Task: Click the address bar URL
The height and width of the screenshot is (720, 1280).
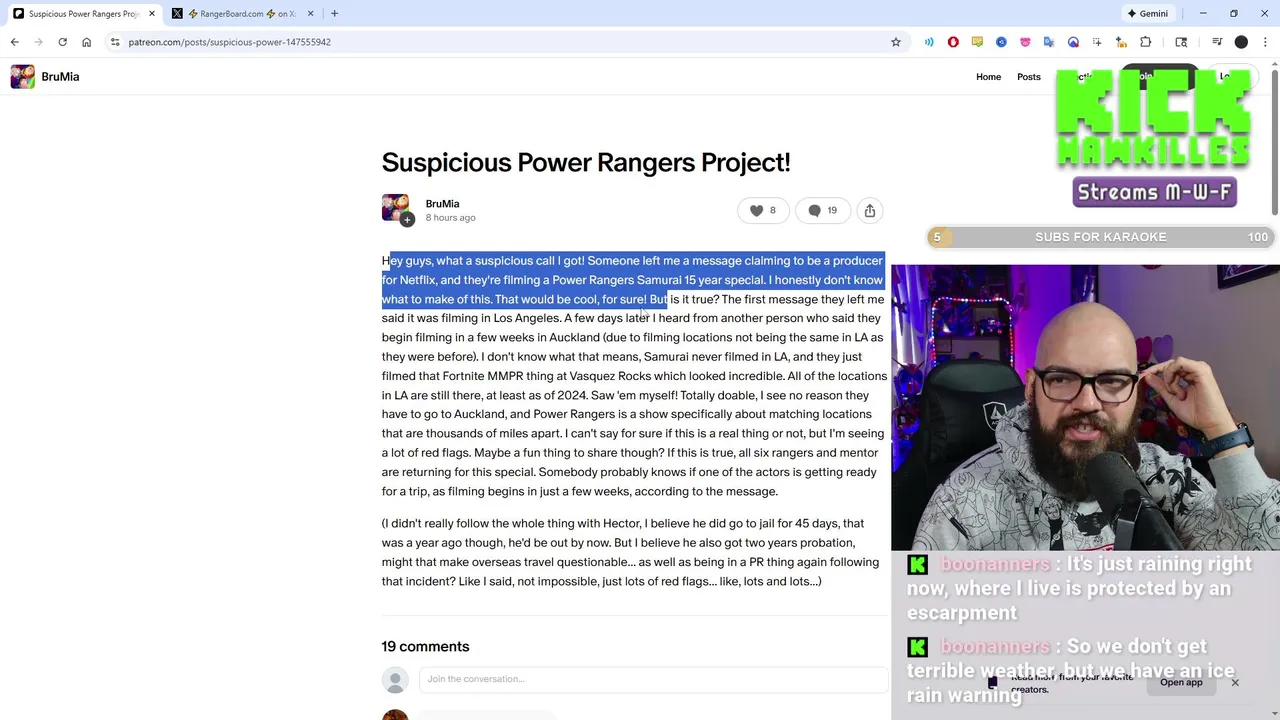Action: tap(230, 42)
